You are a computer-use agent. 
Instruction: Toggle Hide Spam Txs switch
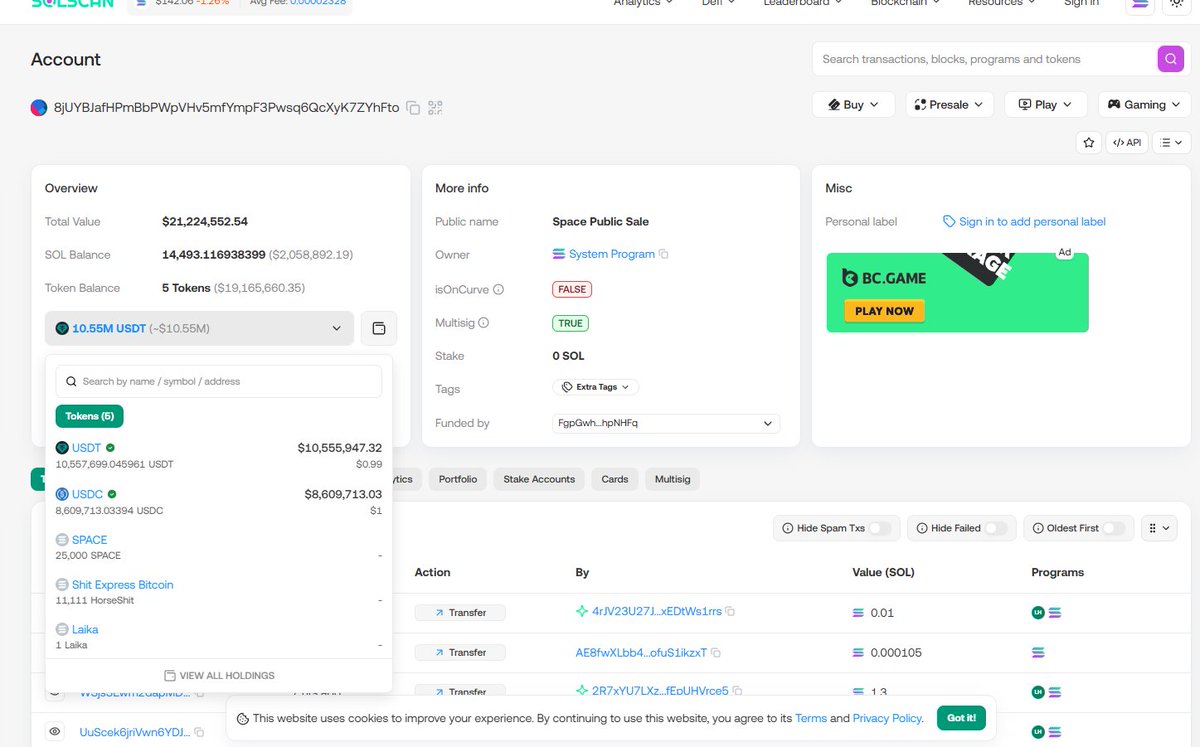pos(880,528)
